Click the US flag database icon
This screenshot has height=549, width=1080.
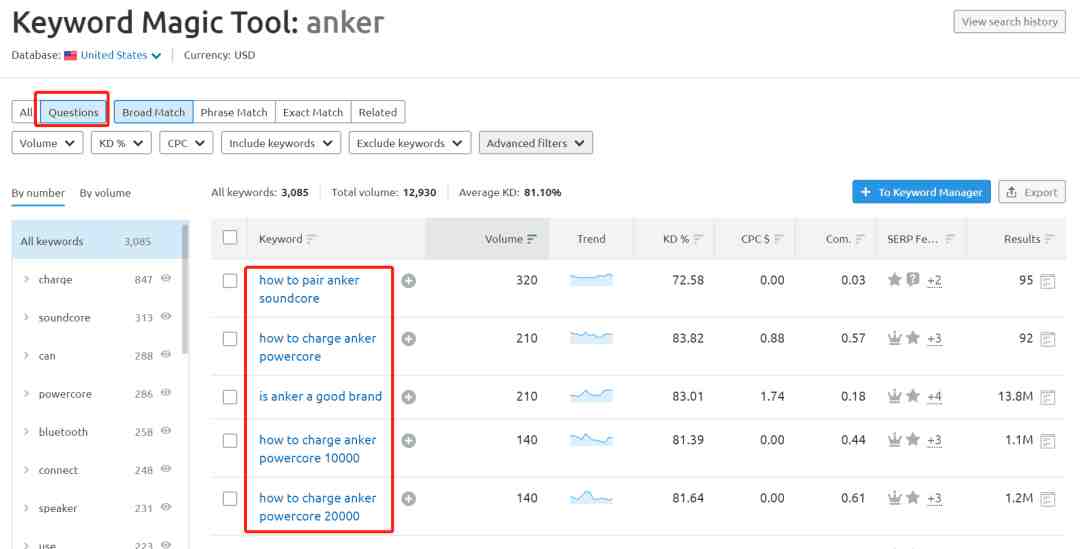click(70, 55)
